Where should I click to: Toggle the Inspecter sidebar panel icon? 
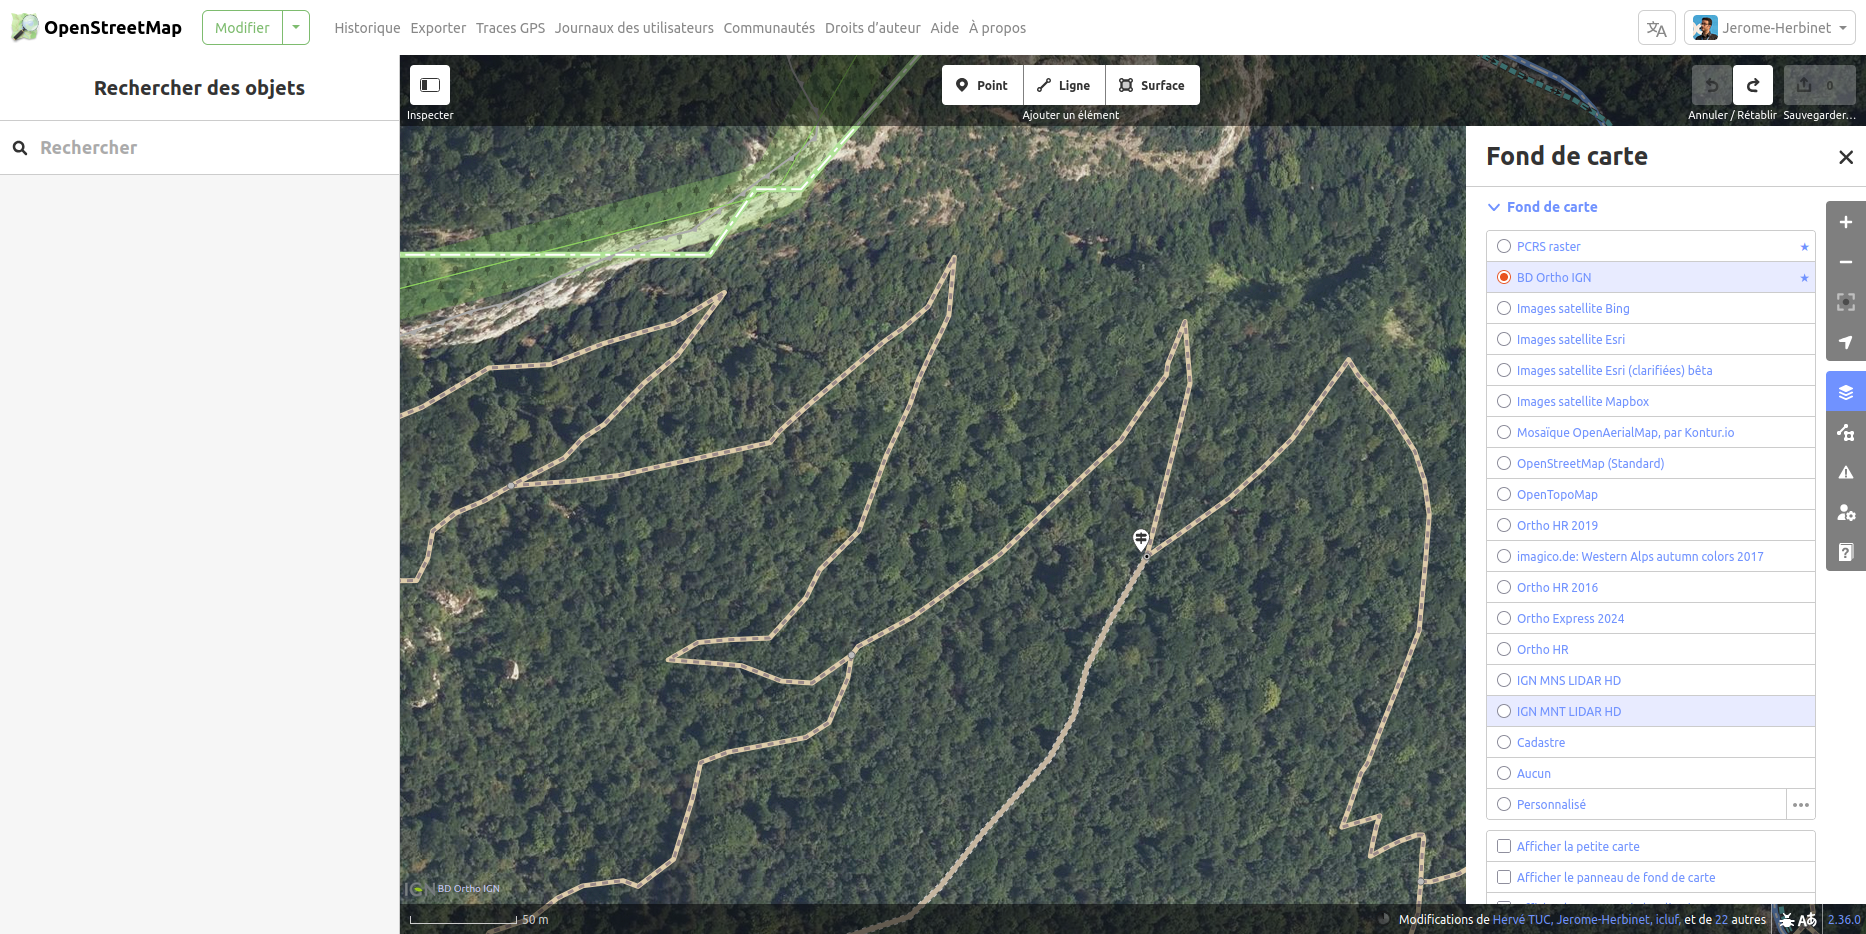(430, 85)
